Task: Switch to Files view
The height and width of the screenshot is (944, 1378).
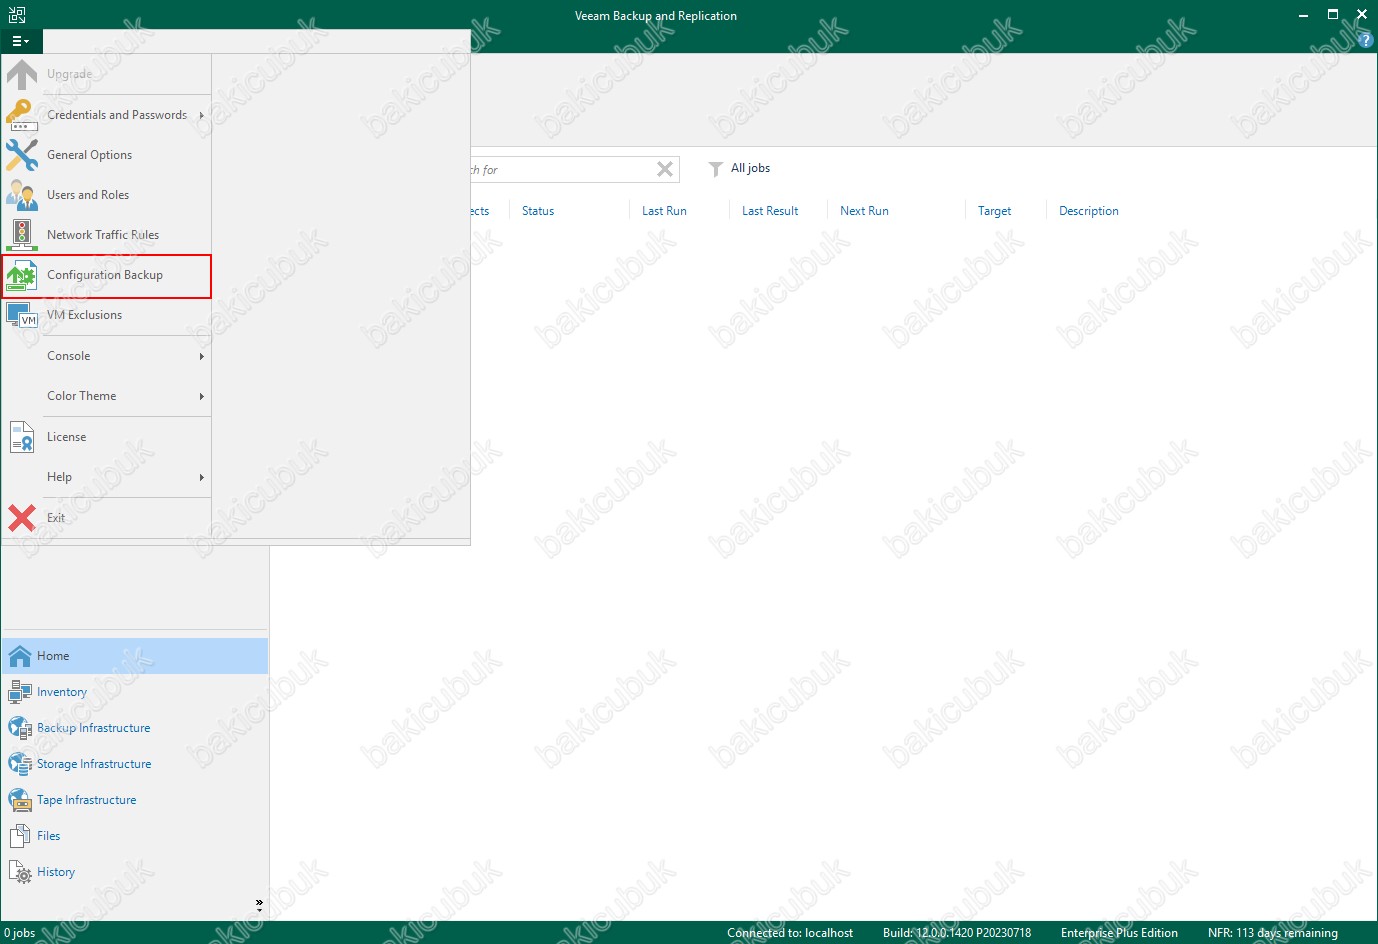Action: point(135,836)
